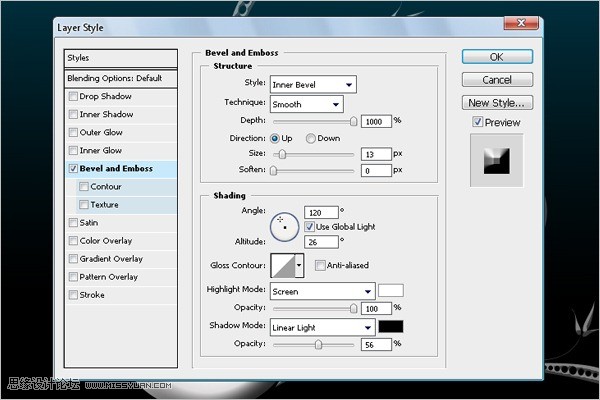Enable the Drop Shadow checkbox
The width and height of the screenshot is (600, 400).
tap(73, 96)
